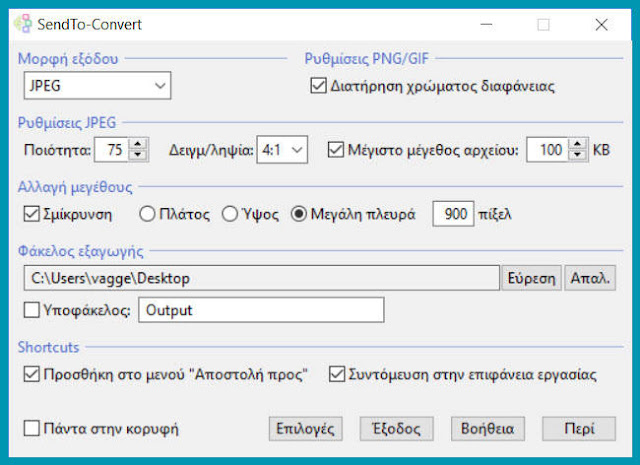Click the Έξοδος button
The height and width of the screenshot is (465, 640).
[396, 429]
